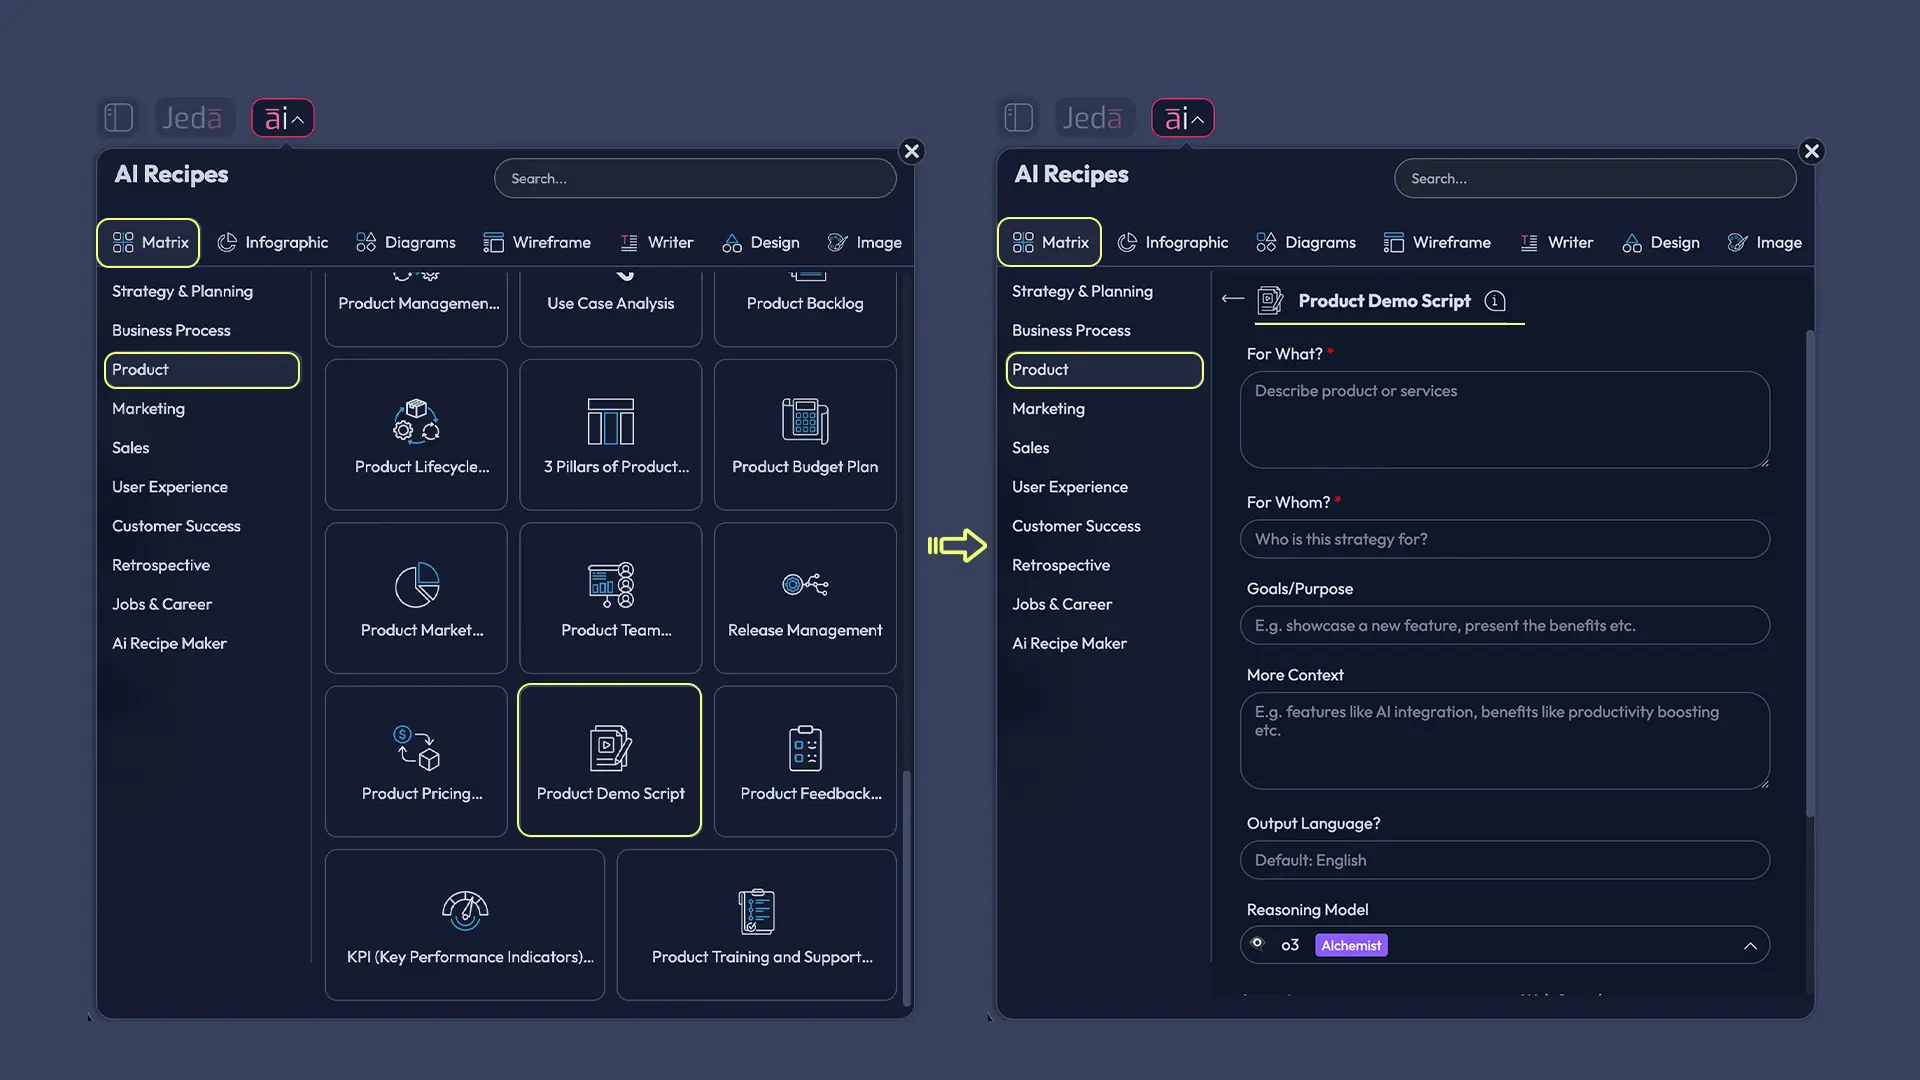Switch to Design tab in right panel
The height and width of the screenshot is (1080, 1920).
point(1661,243)
